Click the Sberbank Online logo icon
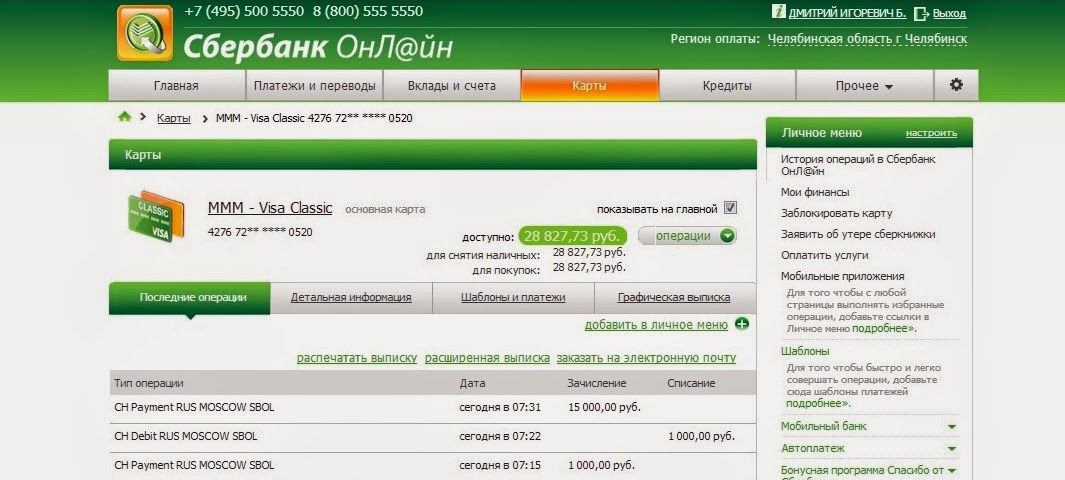This screenshot has height=480, width=1065. pyautogui.click(x=145, y=33)
